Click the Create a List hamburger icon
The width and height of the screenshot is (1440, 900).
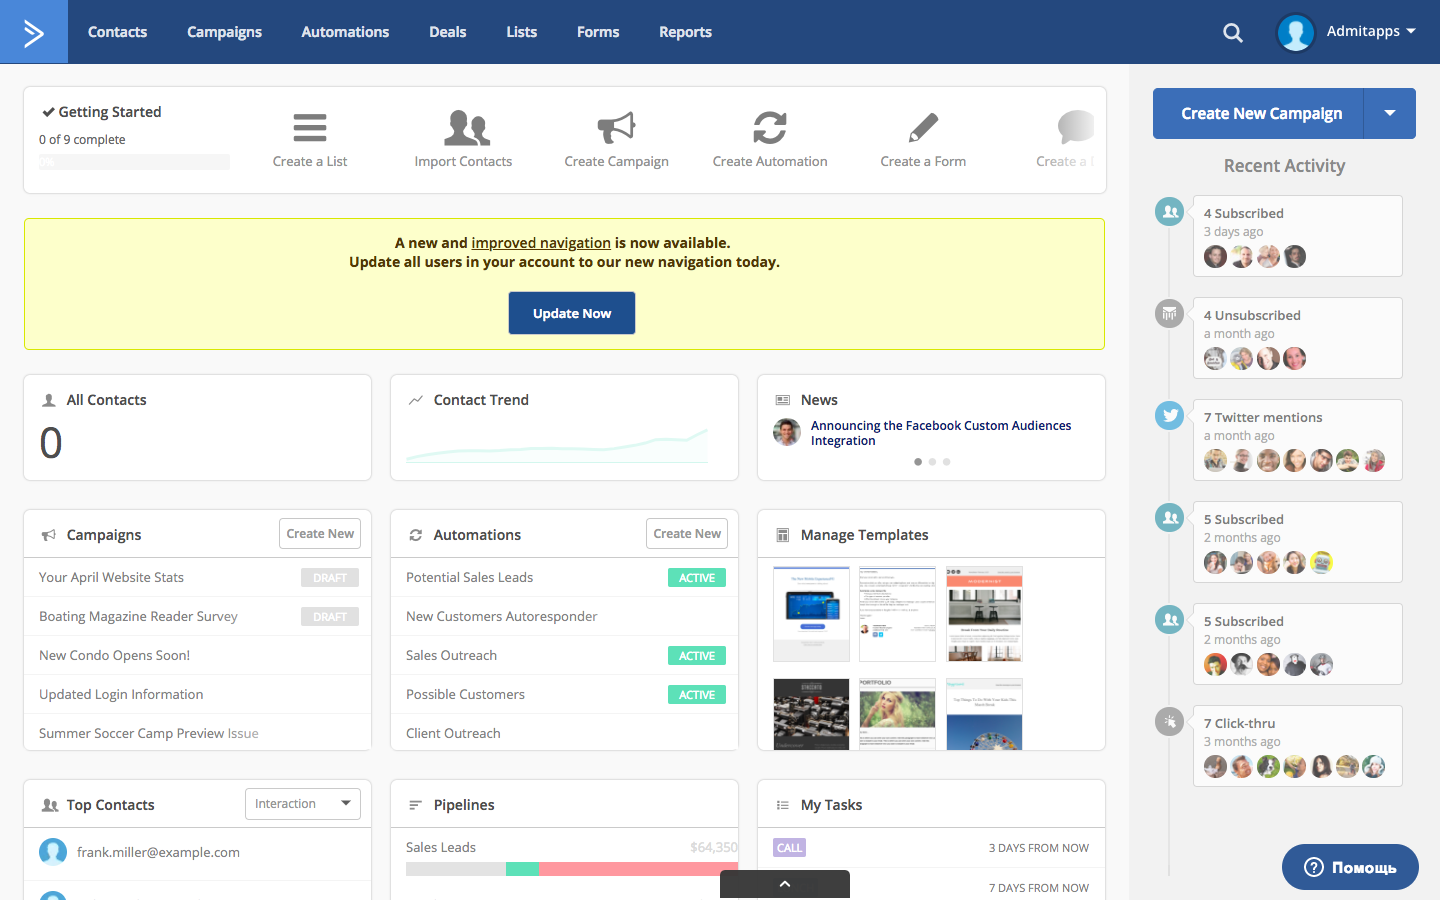(310, 128)
